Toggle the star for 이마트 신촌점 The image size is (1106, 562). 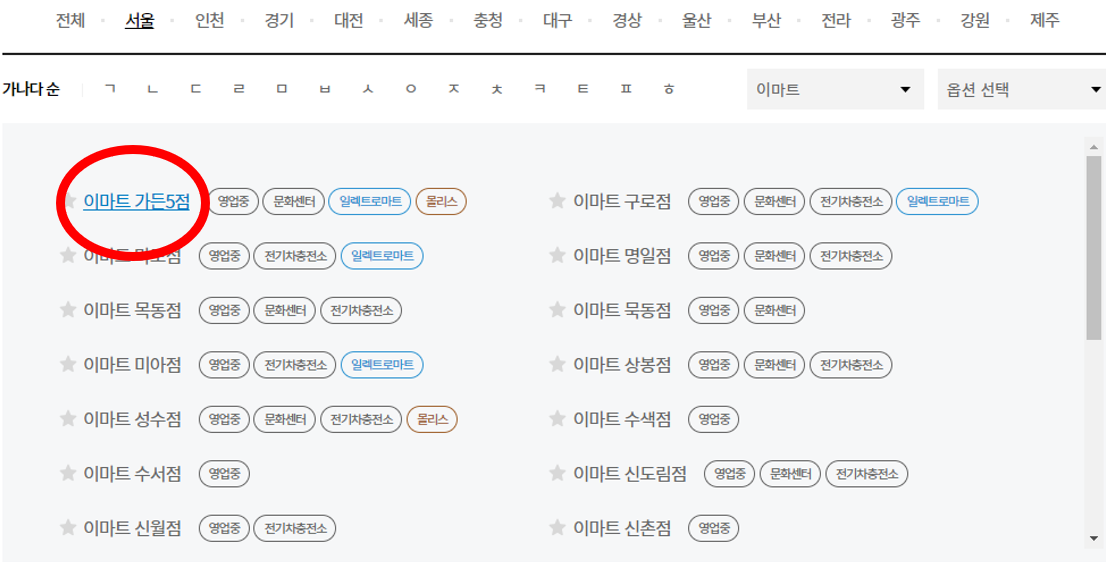click(557, 527)
